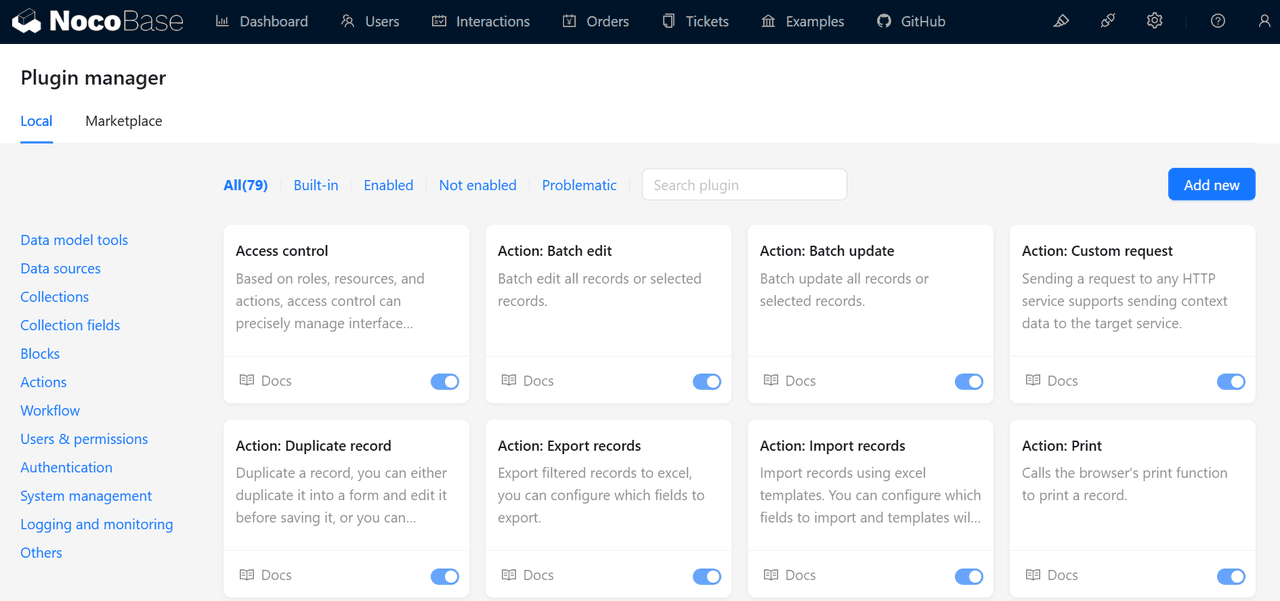Select Blocks category
Screen dimensions: 1280x601
pyautogui.click(x=40, y=353)
